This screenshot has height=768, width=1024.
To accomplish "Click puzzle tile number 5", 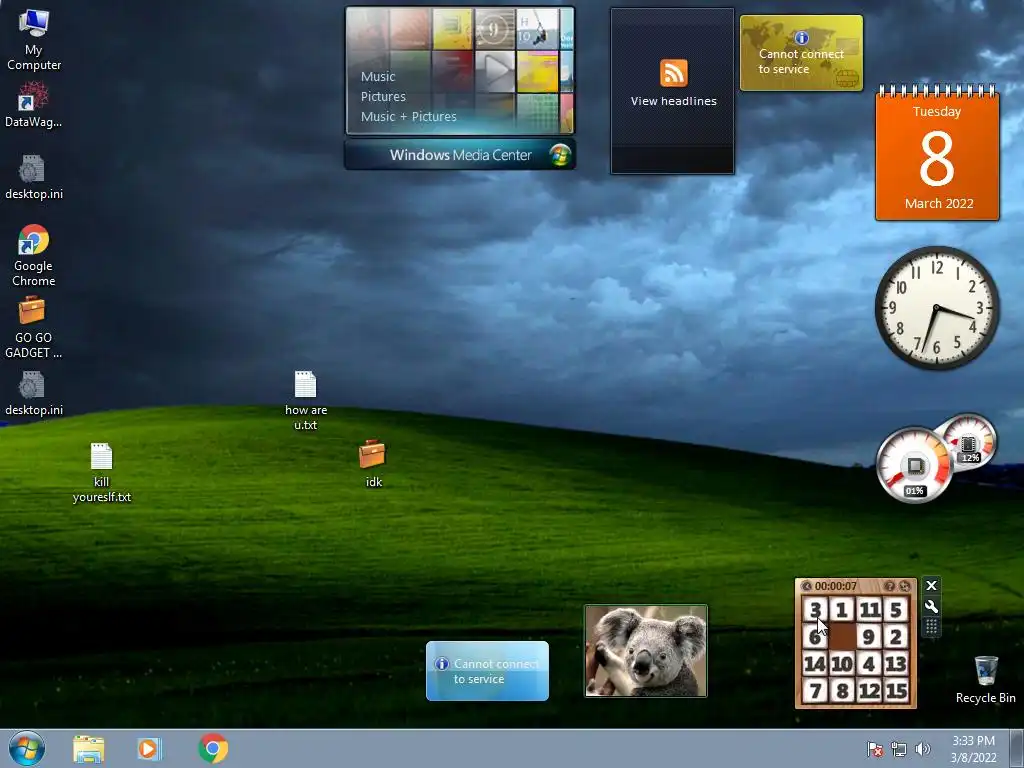I will [896, 609].
